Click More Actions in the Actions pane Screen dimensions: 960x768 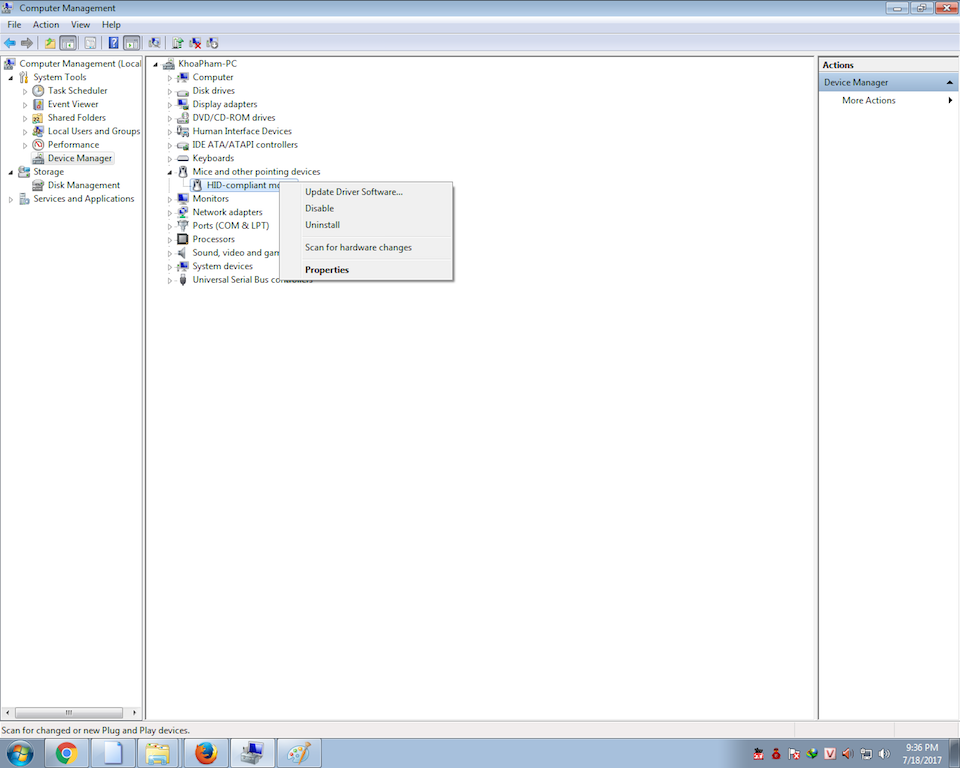click(868, 100)
